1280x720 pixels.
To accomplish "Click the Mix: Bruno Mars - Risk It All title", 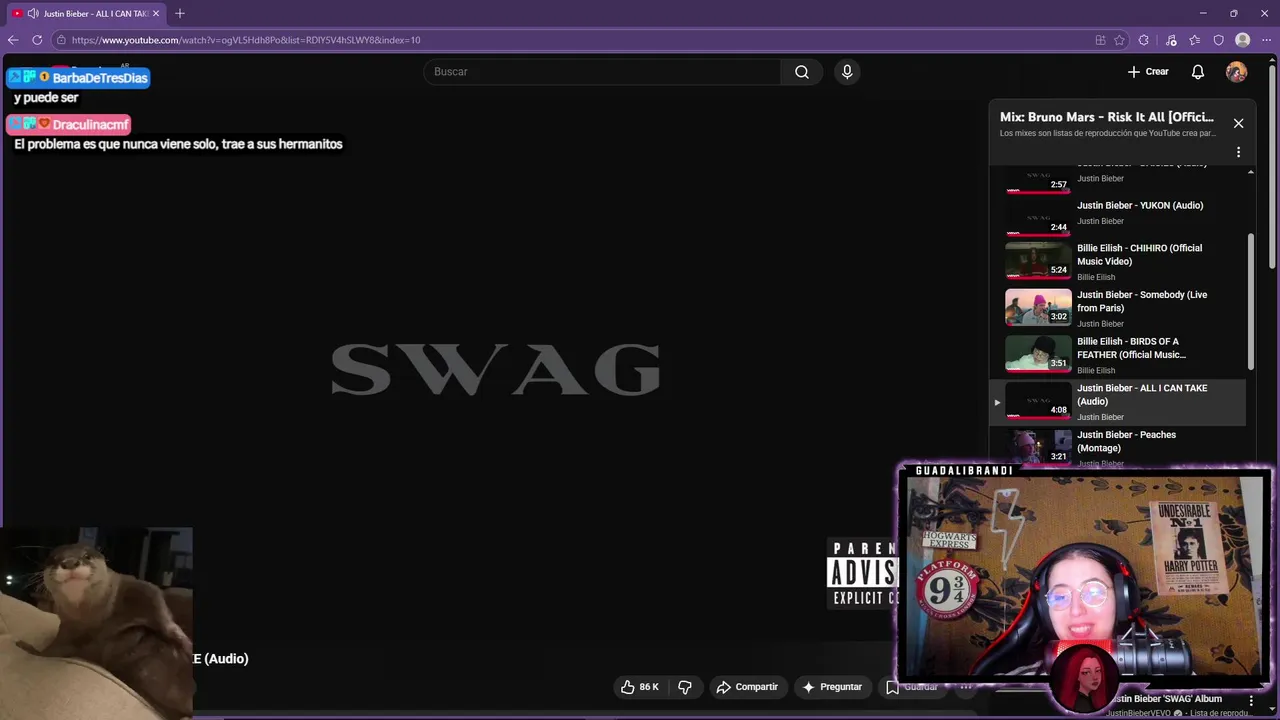I will [x=1107, y=117].
